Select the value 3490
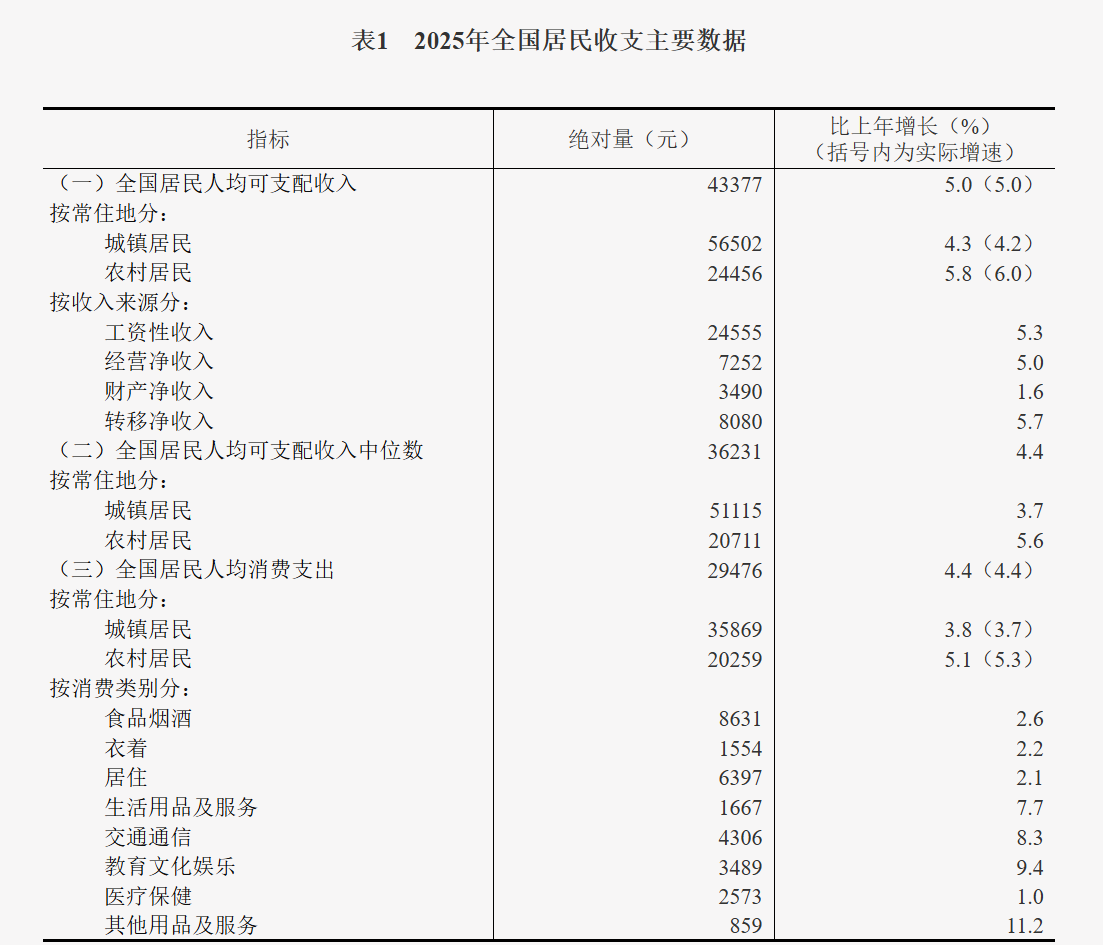Screen dimensions: 1103x945 point(740,393)
